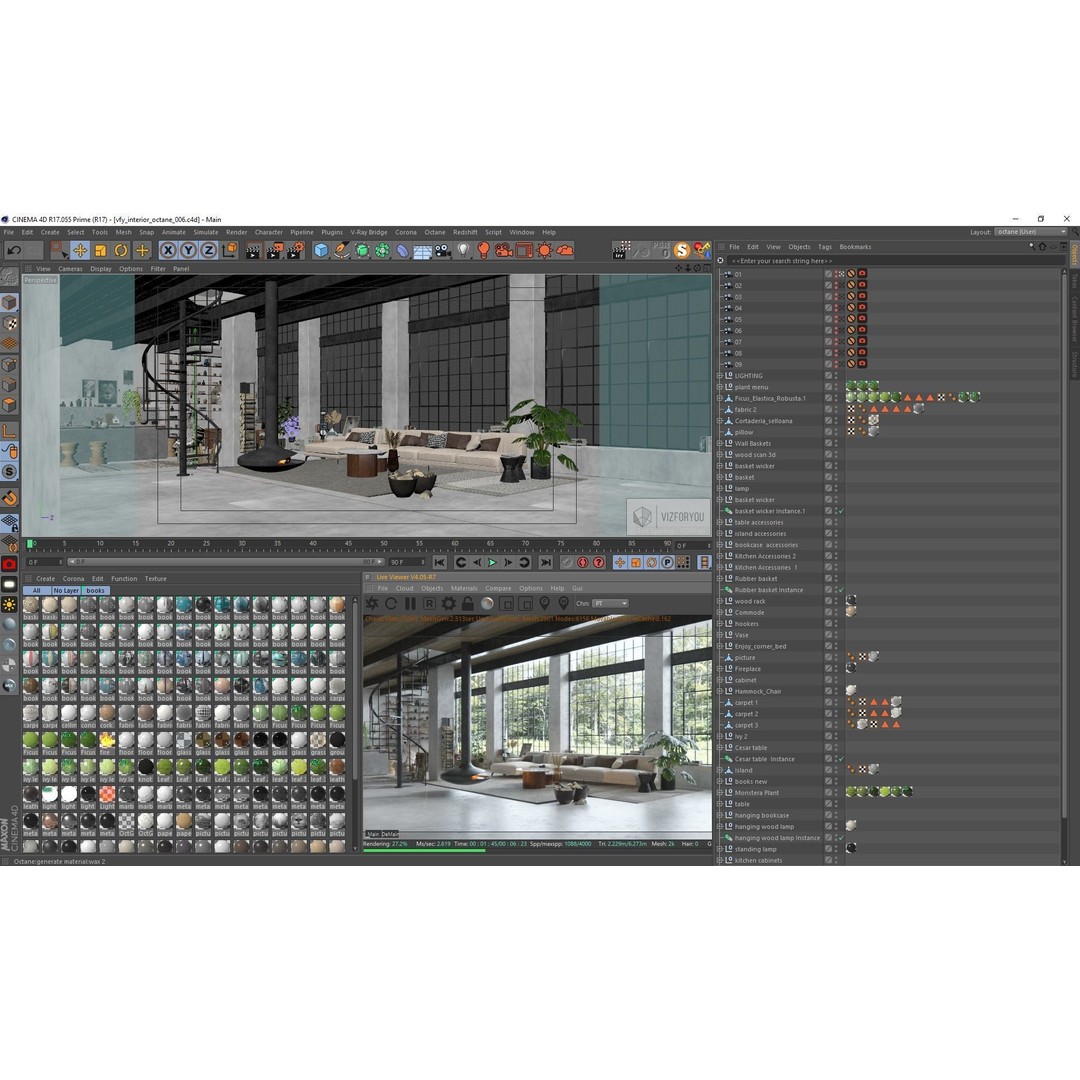Expand the kitchen cabinets group
The width and height of the screenshot is (1080, 1080).
coord(720,860)
